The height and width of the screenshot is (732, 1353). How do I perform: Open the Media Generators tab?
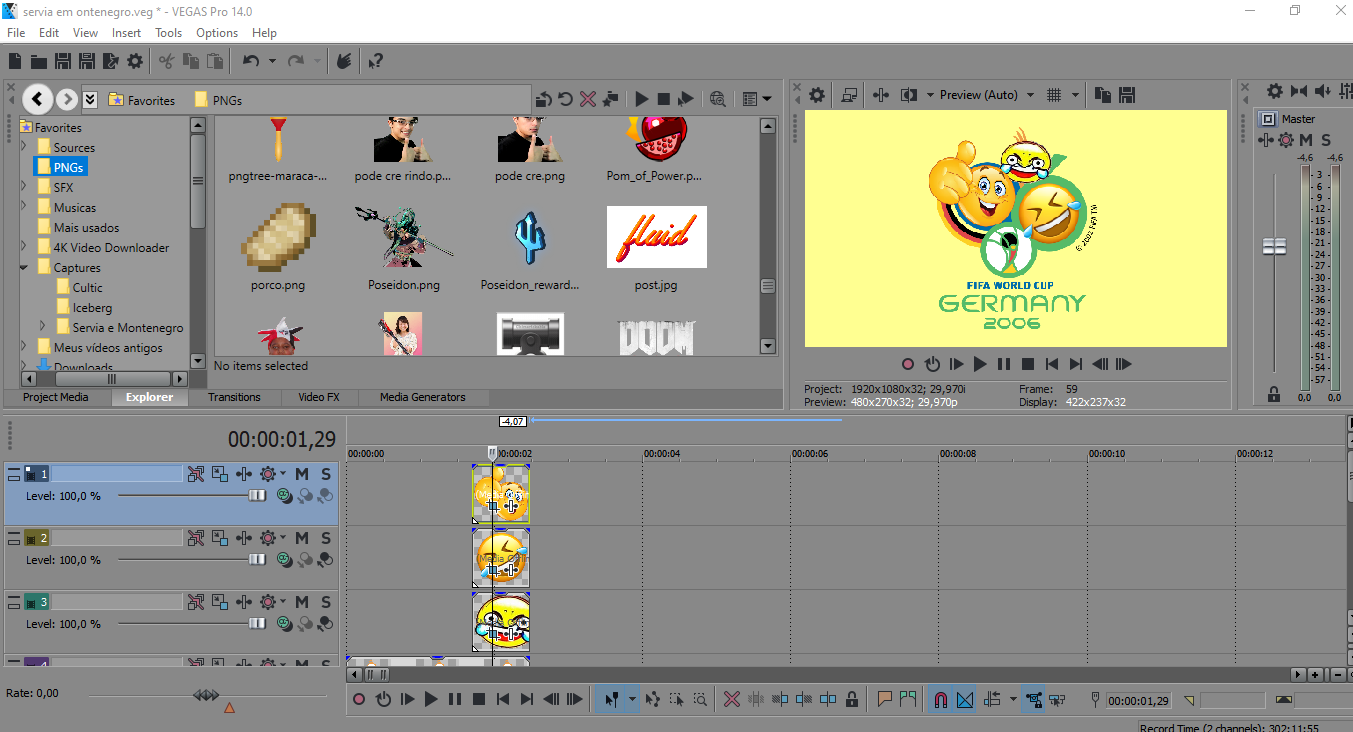coord(422,397)
